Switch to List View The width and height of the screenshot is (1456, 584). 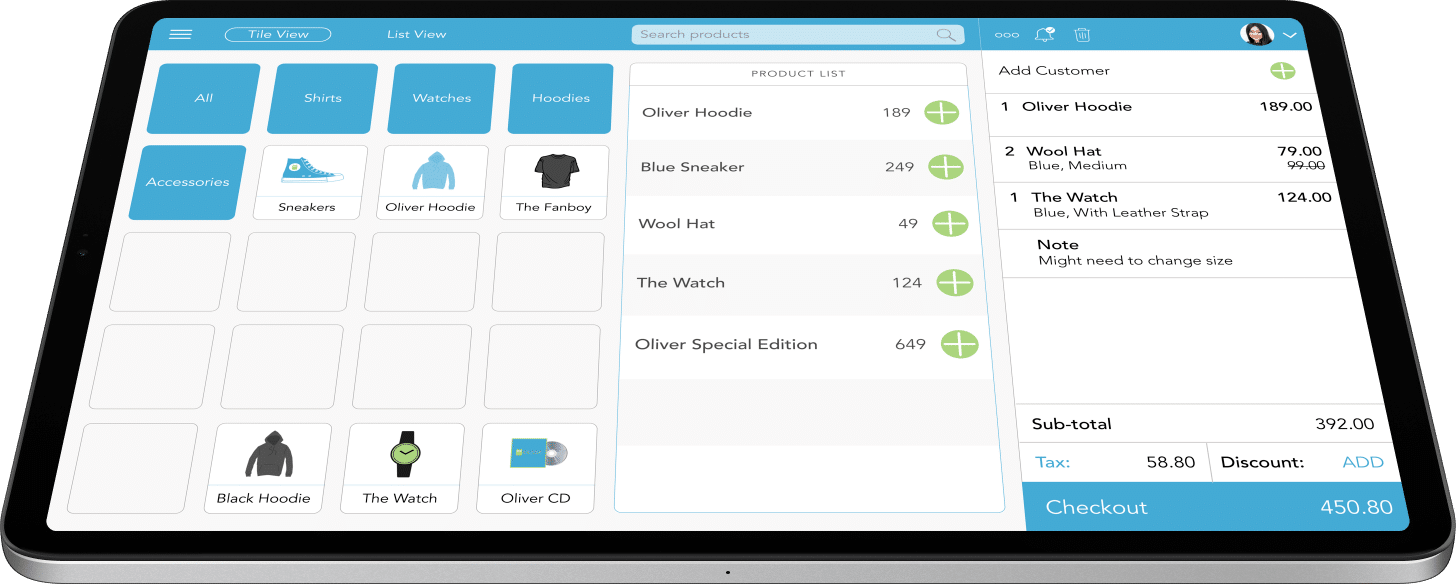click(416, 34)
